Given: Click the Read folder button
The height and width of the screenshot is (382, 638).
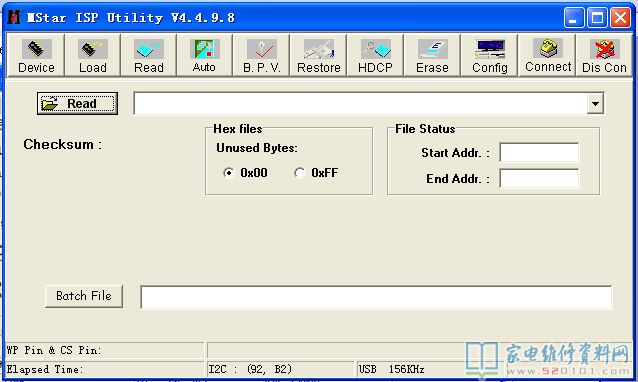Looking at the screenshot, I should click(77, 103).
